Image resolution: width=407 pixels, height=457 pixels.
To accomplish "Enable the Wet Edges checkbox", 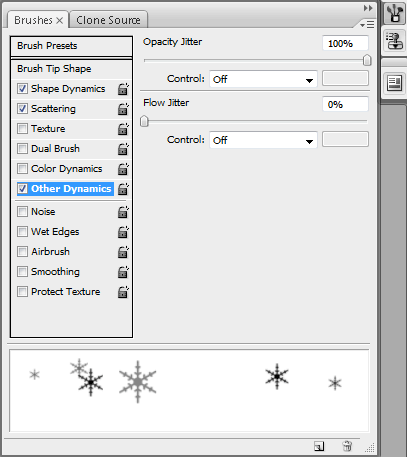I will 22,232.
